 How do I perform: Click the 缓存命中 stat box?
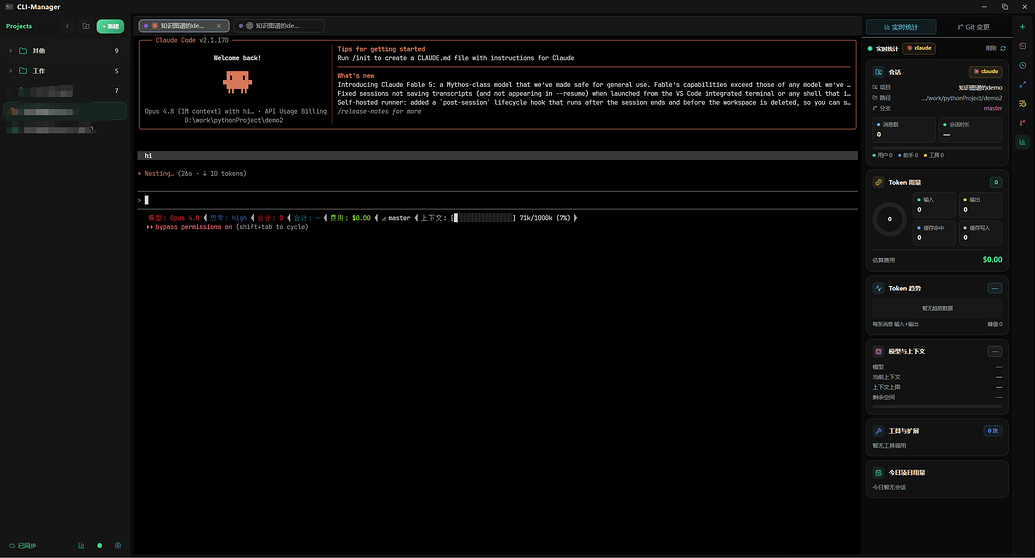(934, 232)
